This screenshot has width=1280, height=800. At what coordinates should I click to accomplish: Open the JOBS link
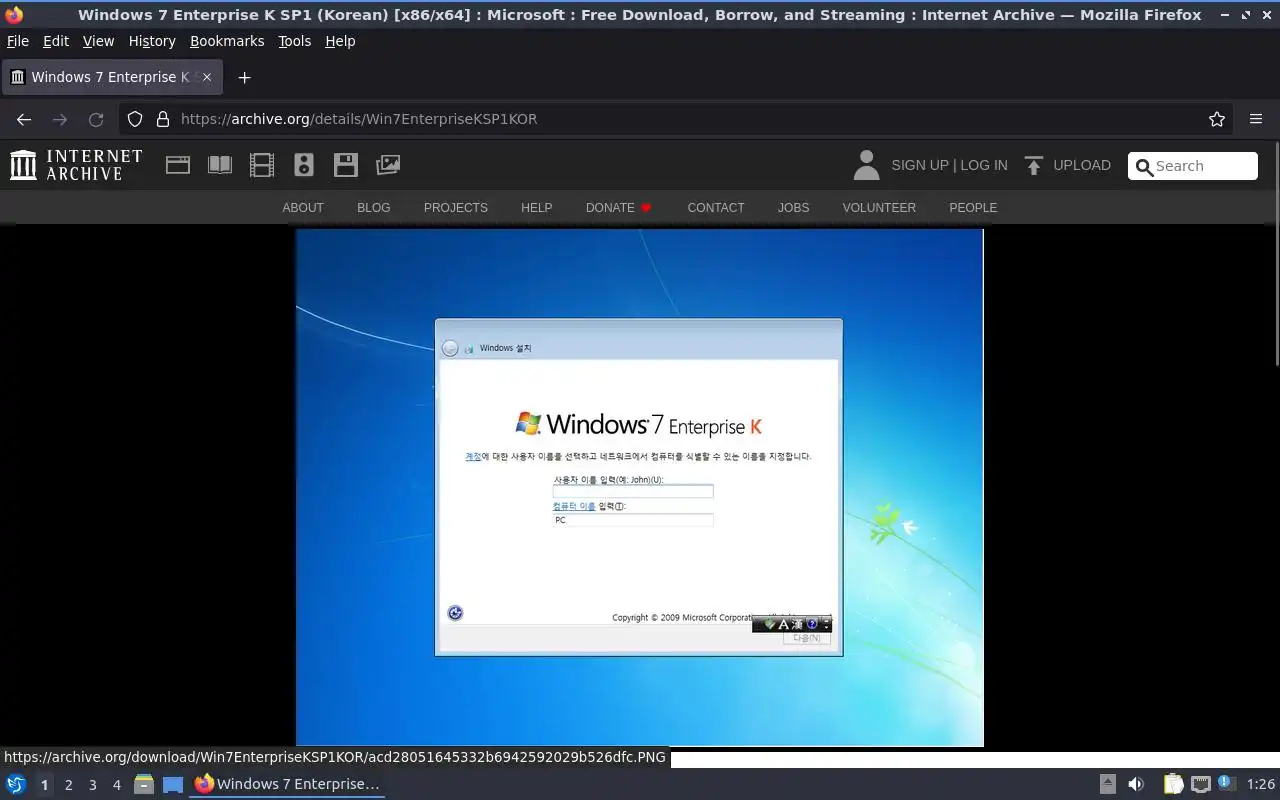pos(794,208)
